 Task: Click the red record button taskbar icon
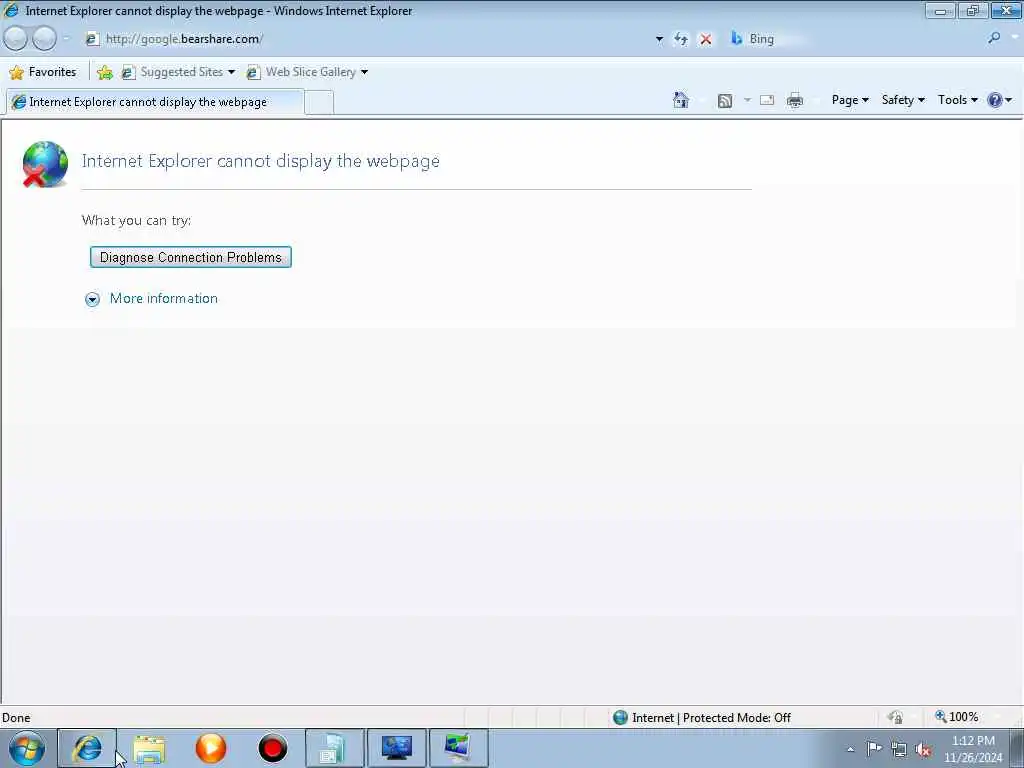(273, 748)
